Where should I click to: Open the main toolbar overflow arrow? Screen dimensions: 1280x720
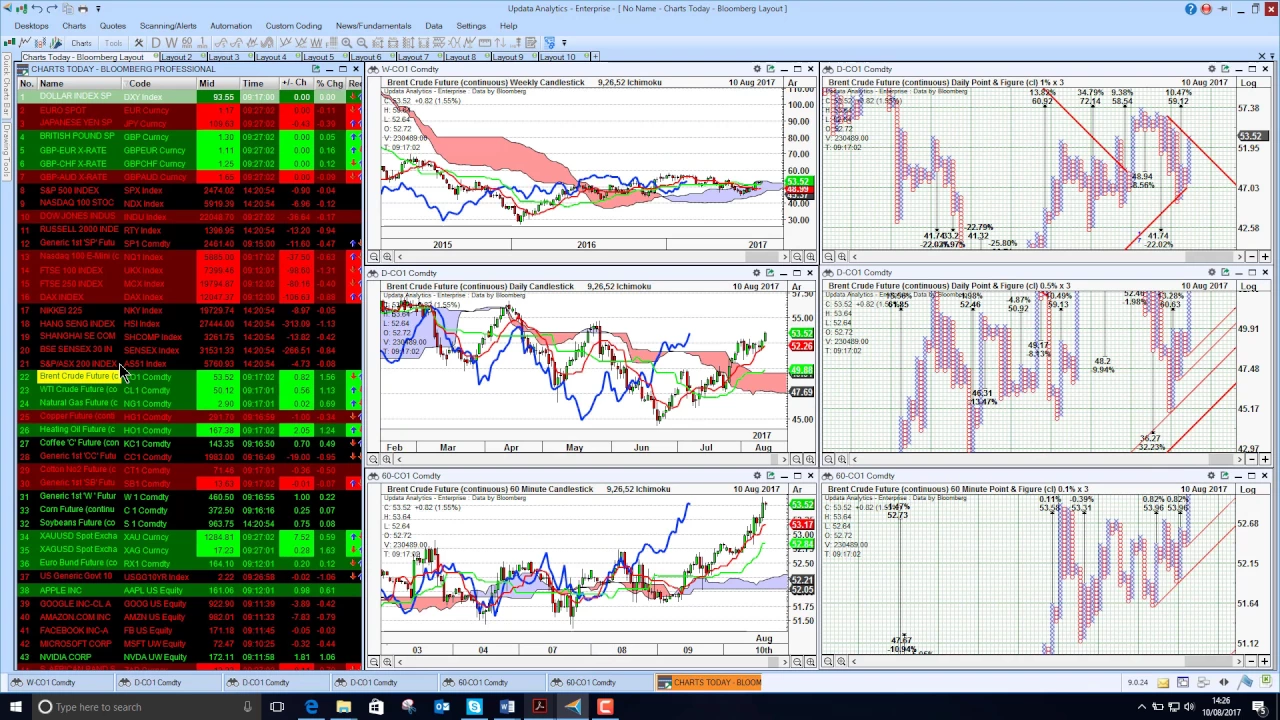pos(564,43)
